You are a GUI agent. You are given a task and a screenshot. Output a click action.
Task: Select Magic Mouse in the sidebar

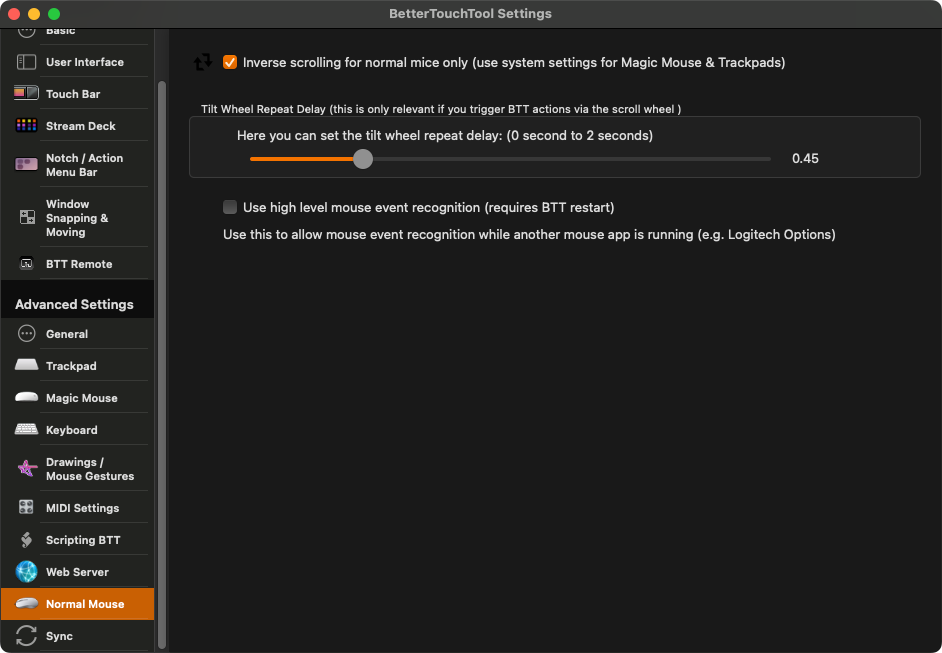click(x=81, y=398)
